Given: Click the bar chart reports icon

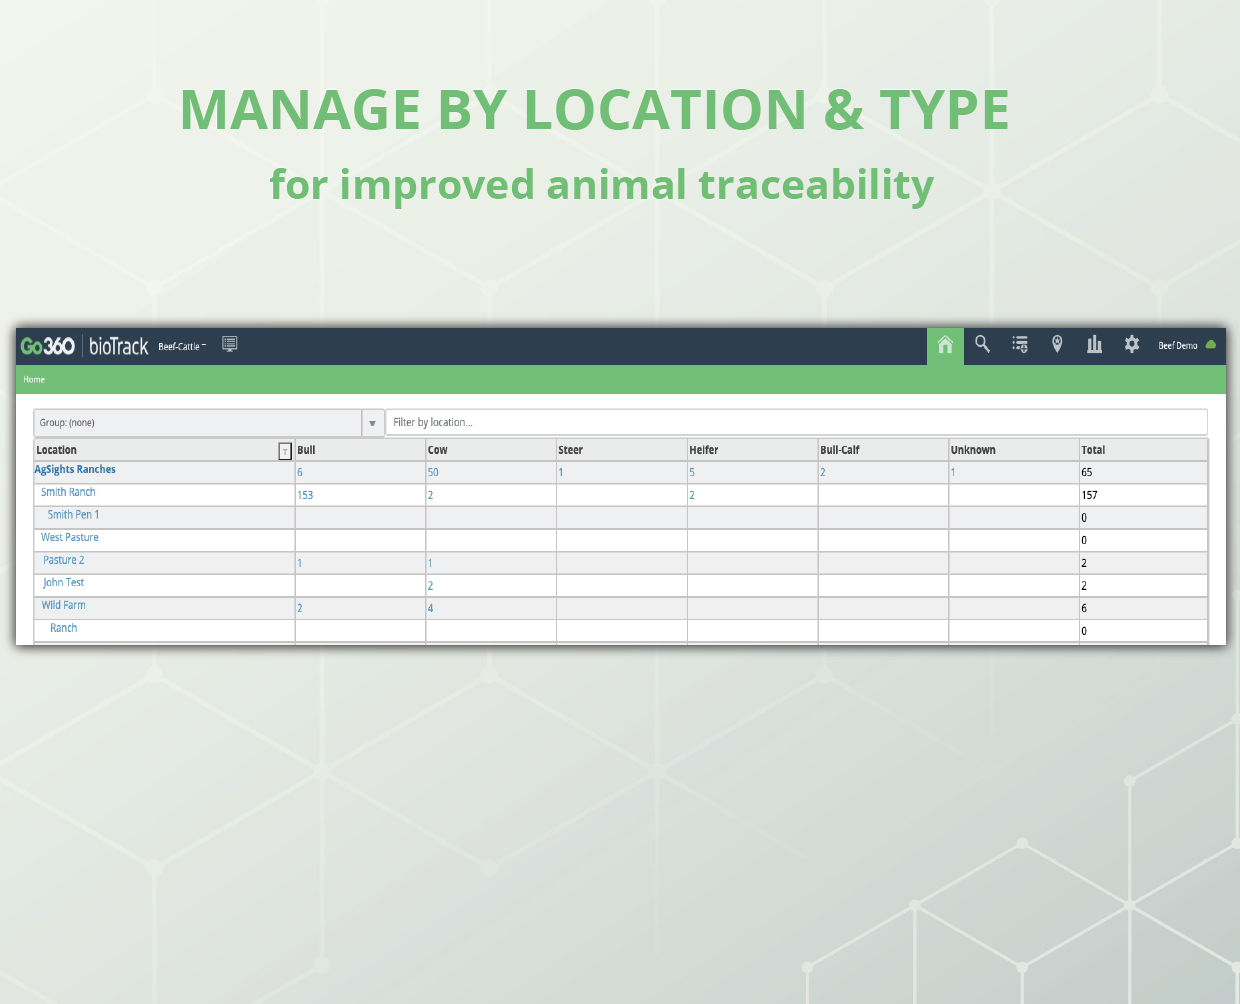Looking at the screenshot, I should pyautogui.click(x=1094, y=345).
